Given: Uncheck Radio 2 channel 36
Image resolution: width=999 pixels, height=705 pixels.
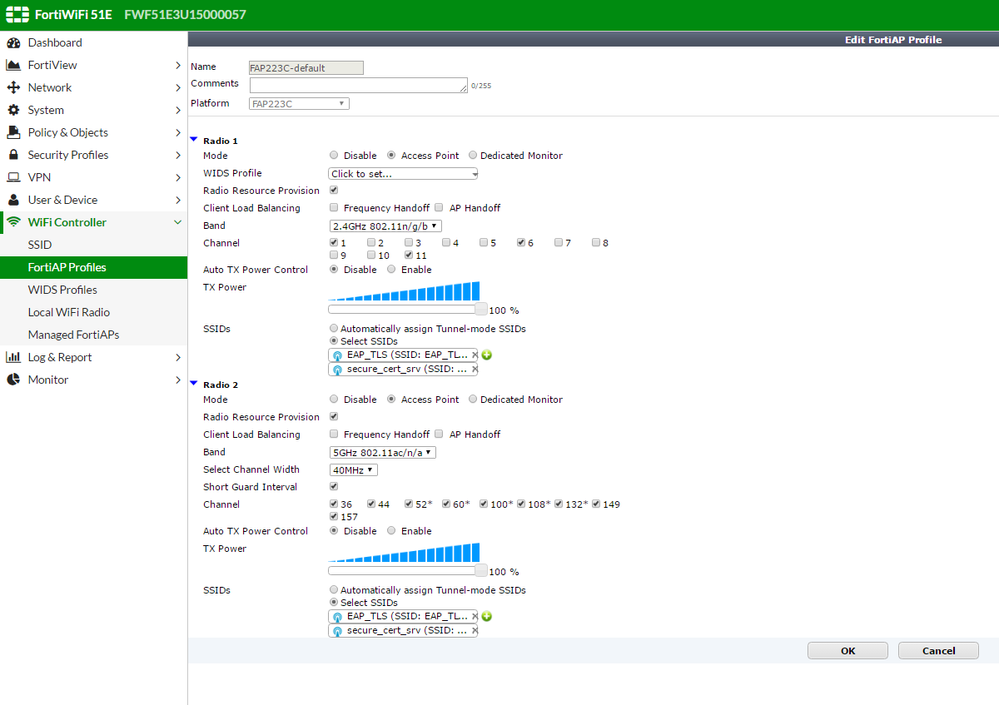Looking at the screenshot, I should click(x=334, y=503).
